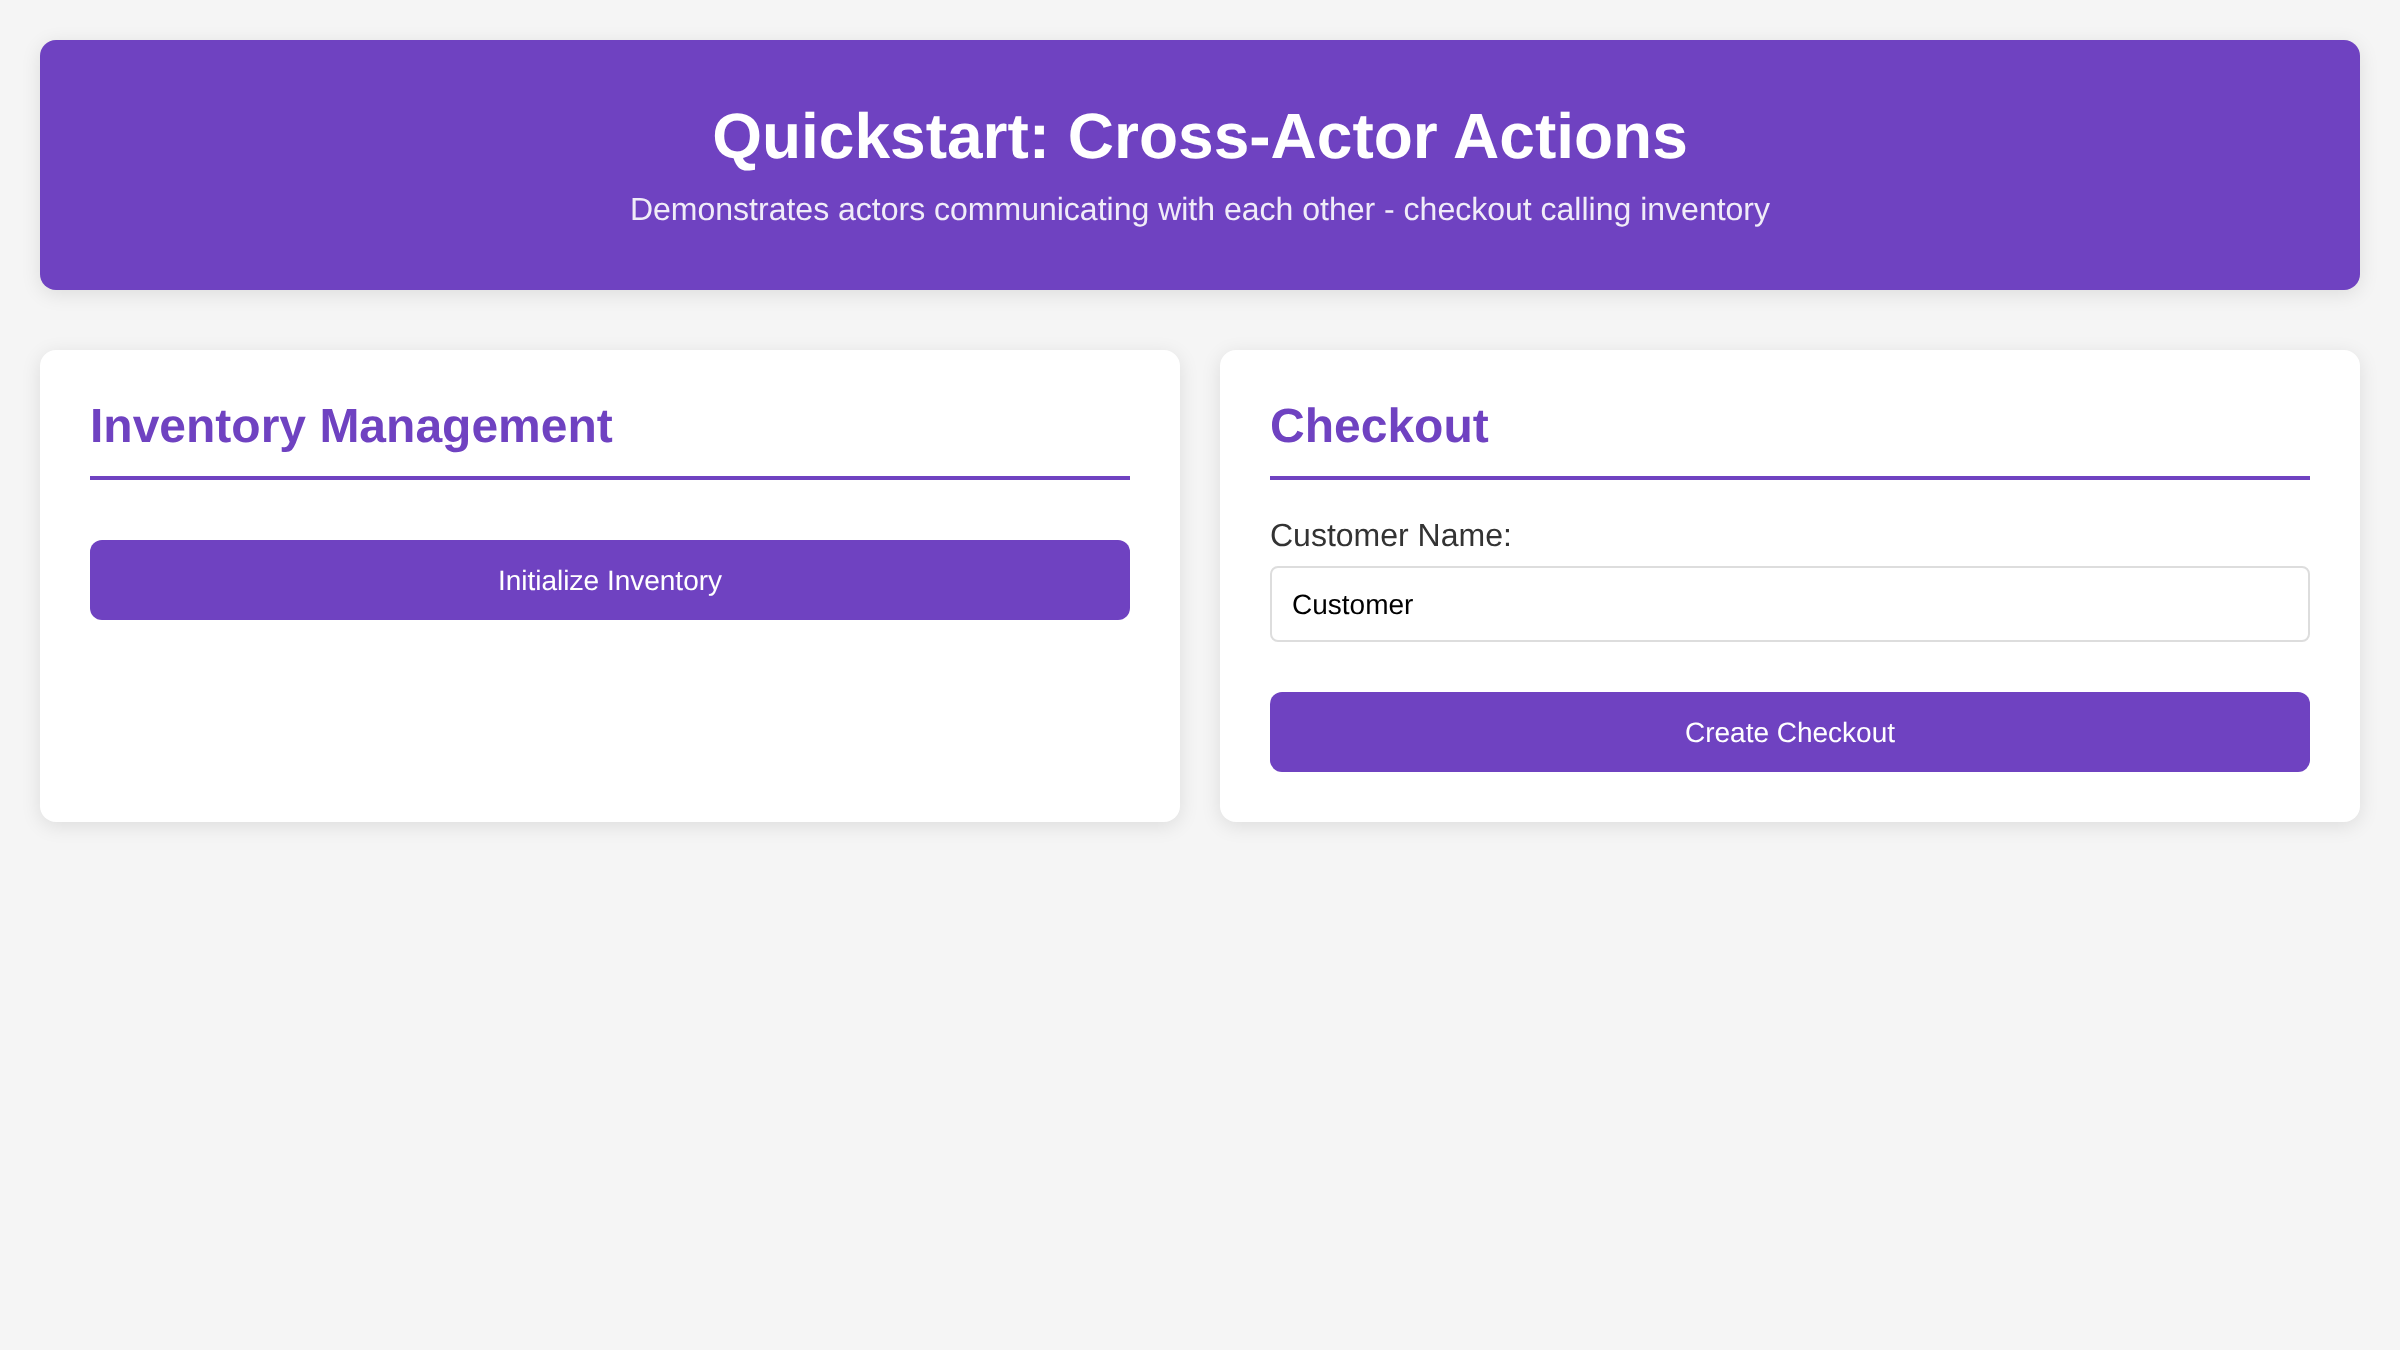Screen dimensions: 2400x1350
Task: Click the Customer Name label
Action: (1390, 536)
